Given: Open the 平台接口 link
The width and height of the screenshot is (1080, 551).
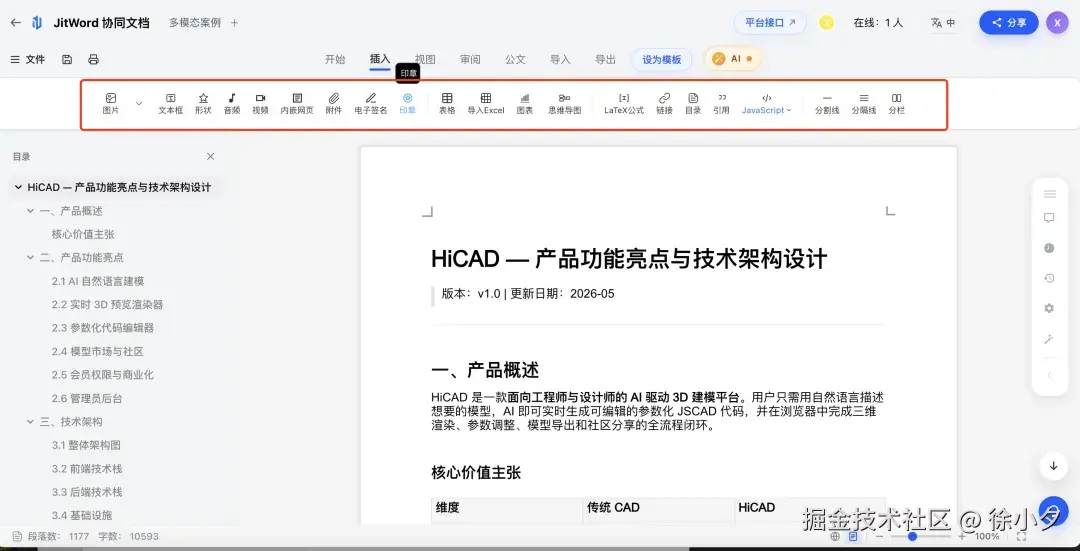Looking at the screenshot, I should click(x=770, y=23).
